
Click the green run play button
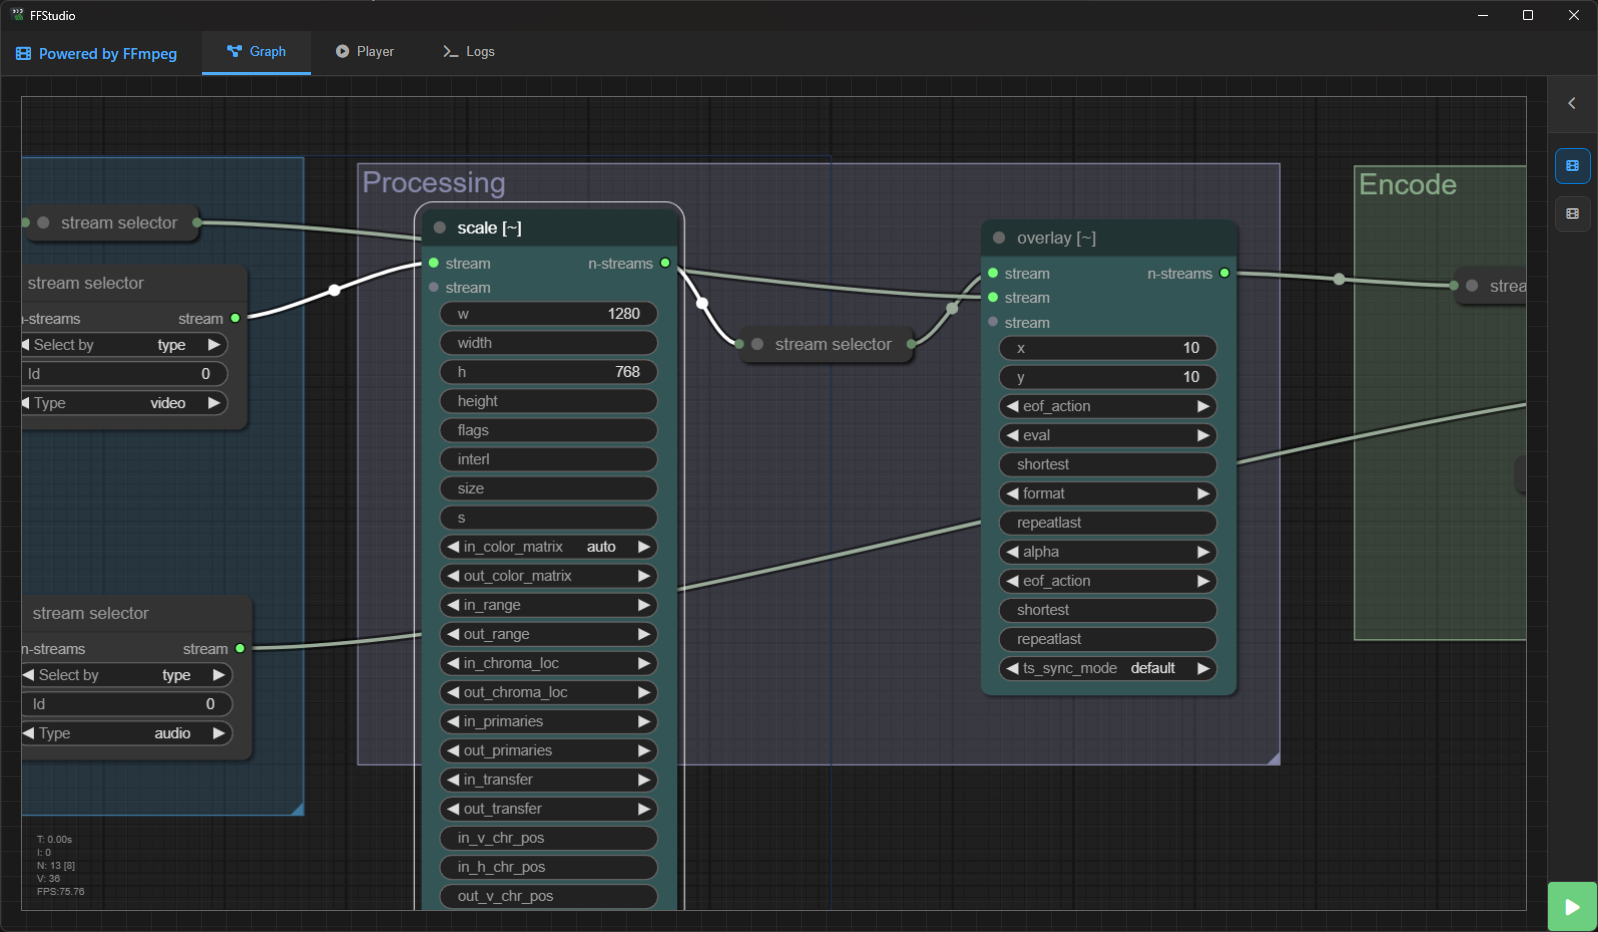(x=1572, y=907)
